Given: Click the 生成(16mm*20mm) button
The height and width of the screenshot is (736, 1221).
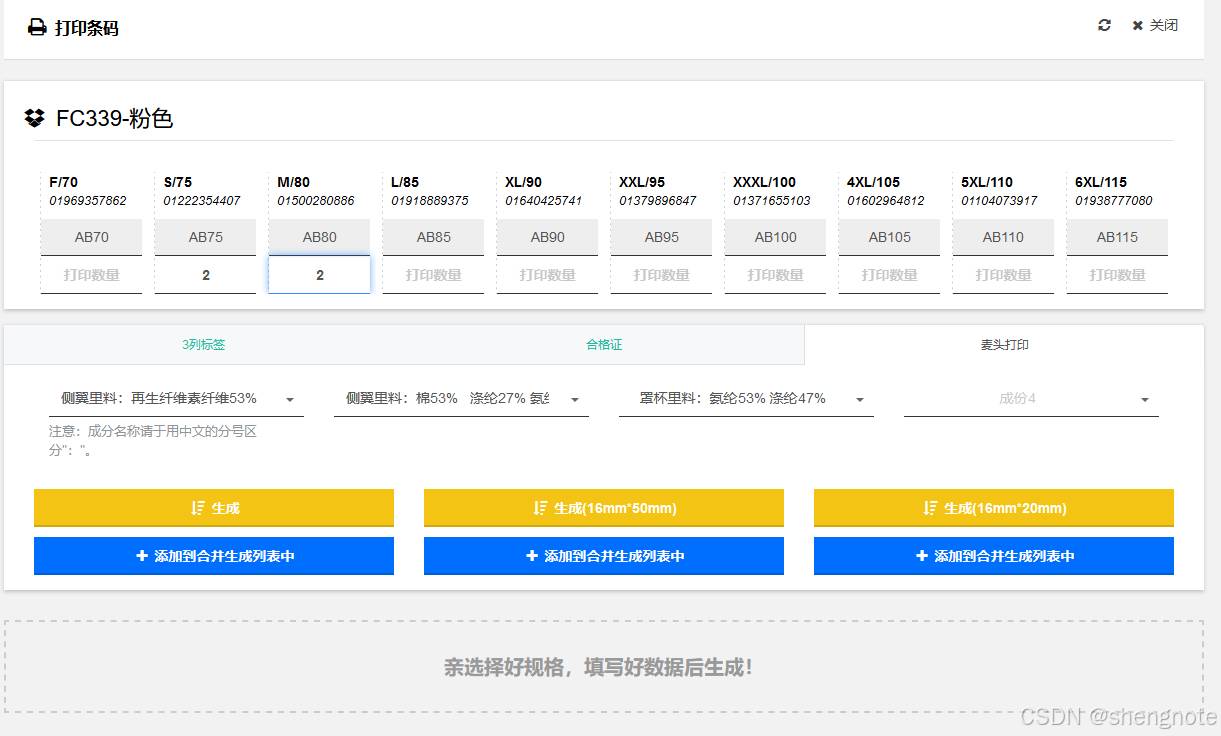Looking at the screenshot, I should click(994, 508).
